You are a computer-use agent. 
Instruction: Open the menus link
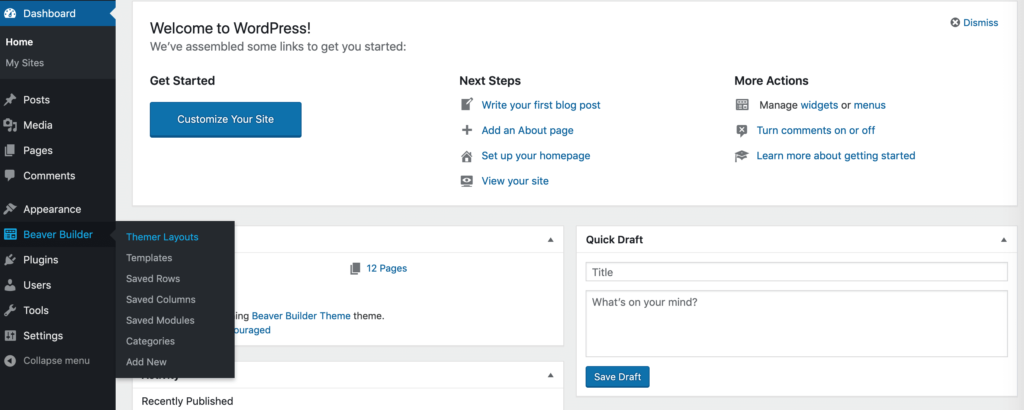(869, 104)
